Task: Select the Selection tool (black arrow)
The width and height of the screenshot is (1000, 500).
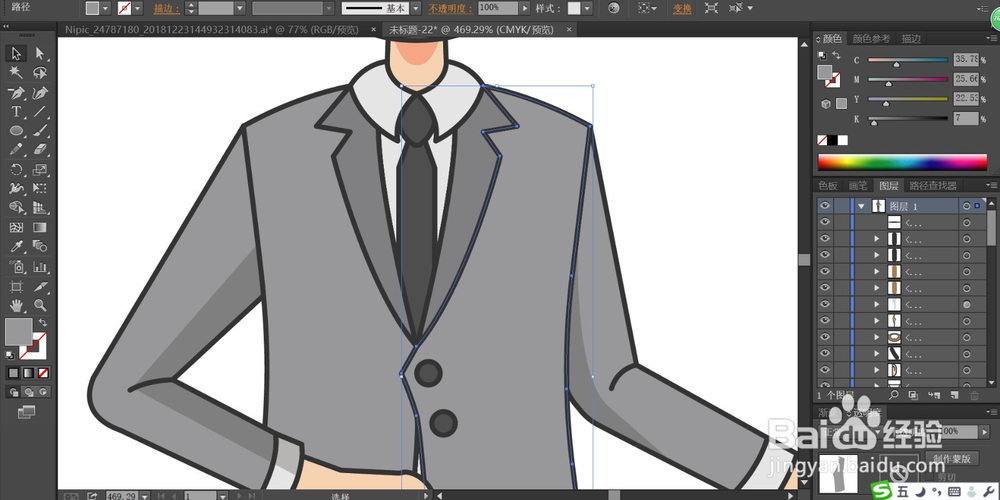Action: (x=16, y=54)
